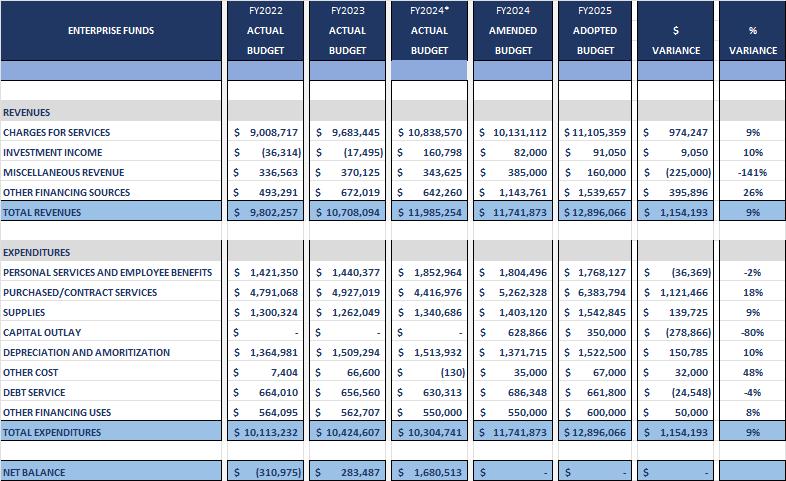The image size is (786, 481).
Task: Select the TOTAL EXPENDITURES row label
Action: click(52, 432)
